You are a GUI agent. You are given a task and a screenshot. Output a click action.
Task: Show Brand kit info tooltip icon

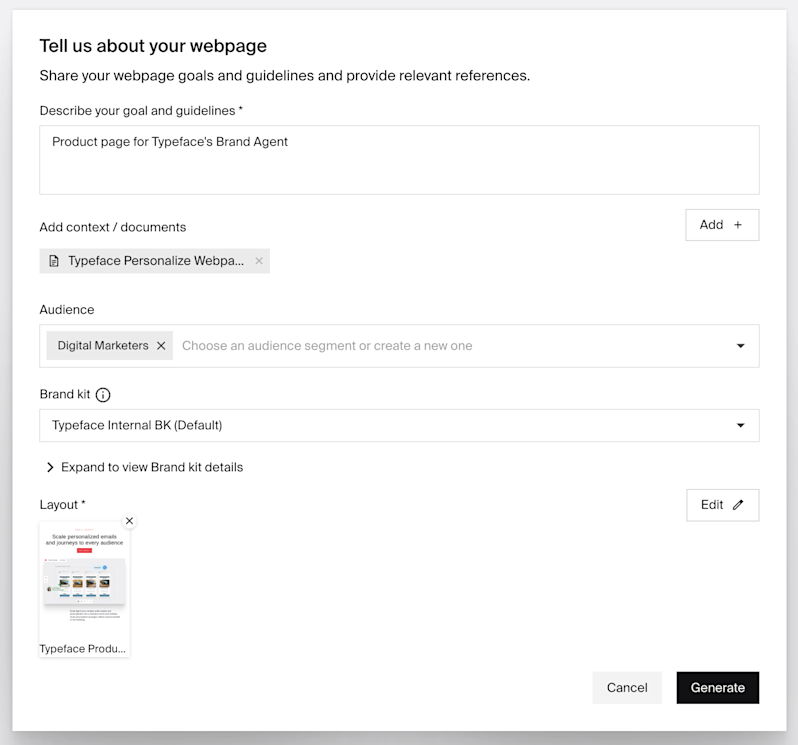(103, 395)
